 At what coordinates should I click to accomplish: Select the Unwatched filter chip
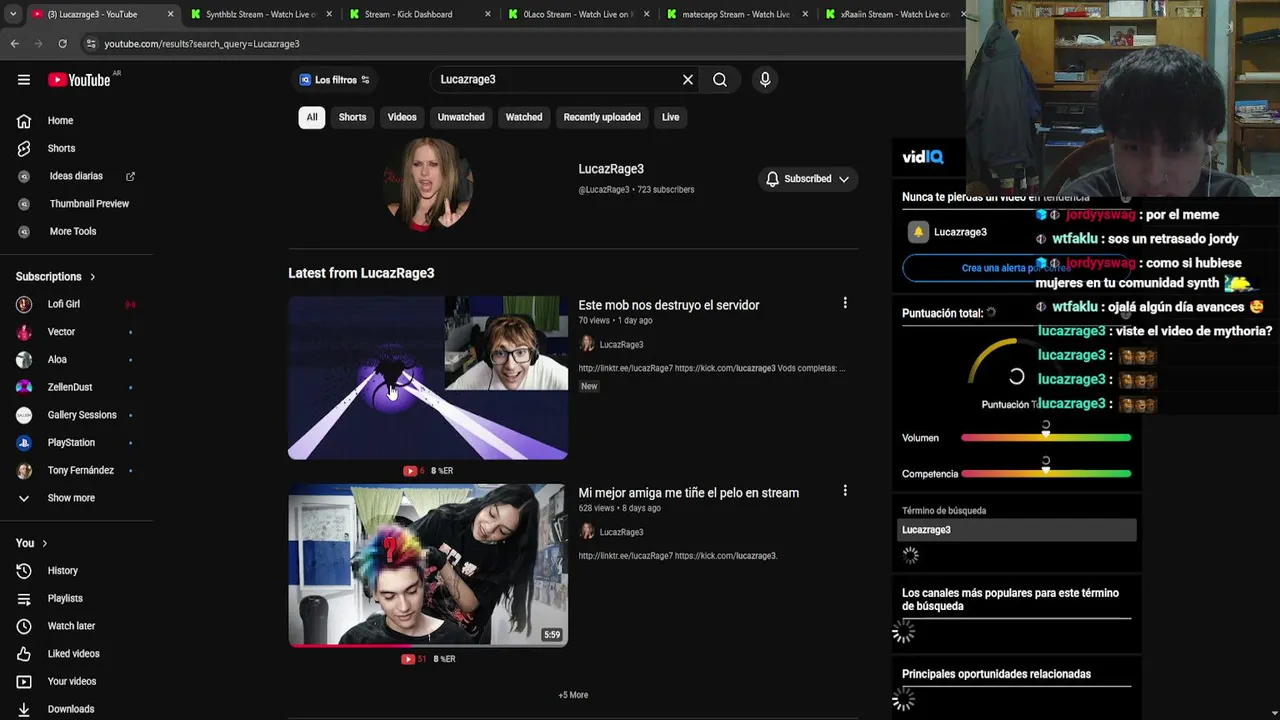(x=461, y=117)
